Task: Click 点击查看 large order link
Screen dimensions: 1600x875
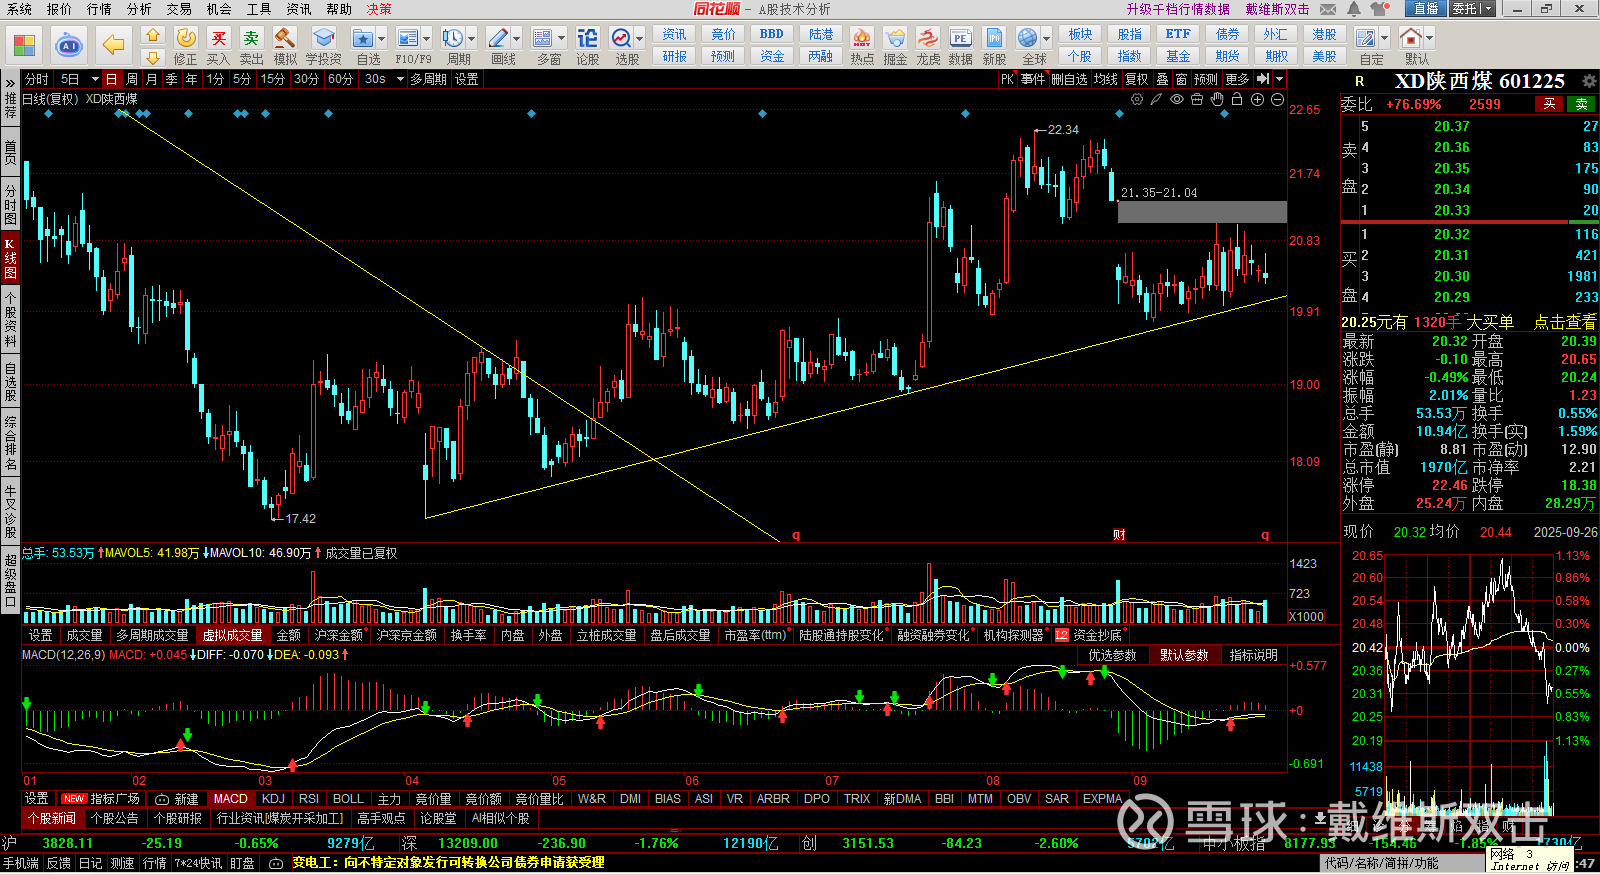Action: point(1565,322)
